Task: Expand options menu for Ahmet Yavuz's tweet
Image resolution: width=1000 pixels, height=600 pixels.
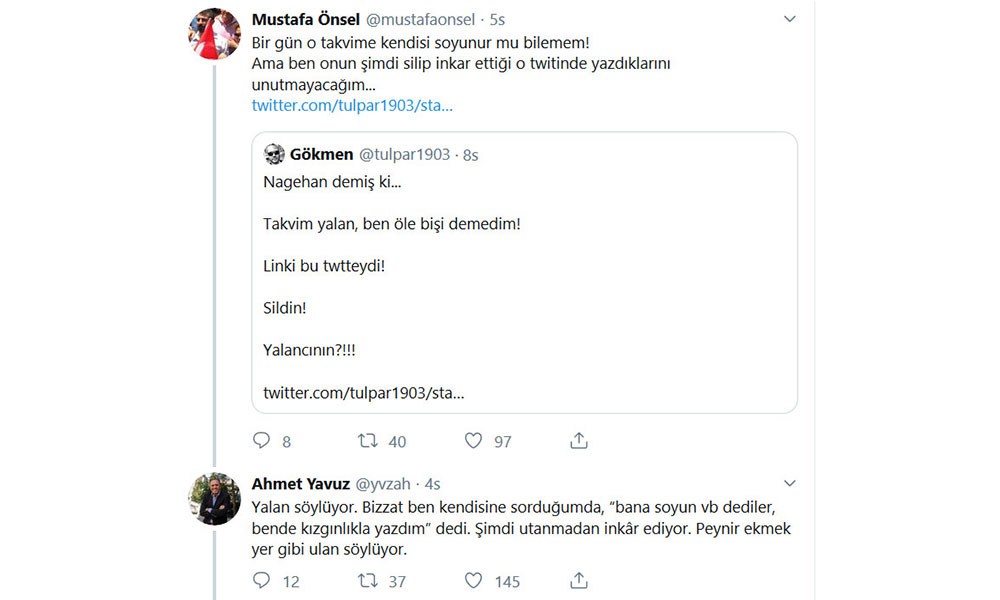Action: point(789,485)
